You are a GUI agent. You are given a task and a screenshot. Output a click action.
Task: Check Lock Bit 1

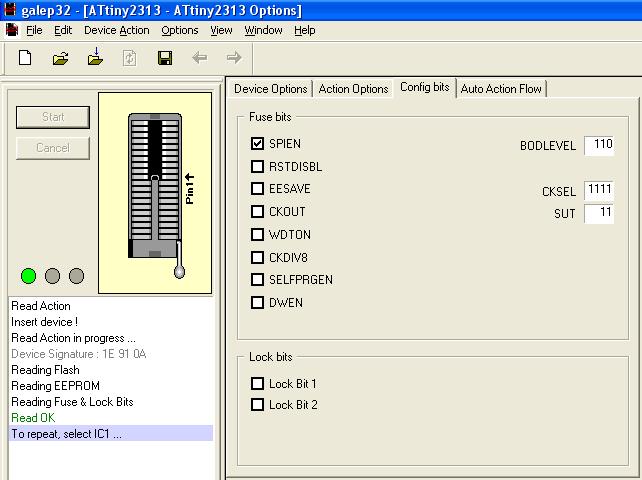tap(258, 384)
